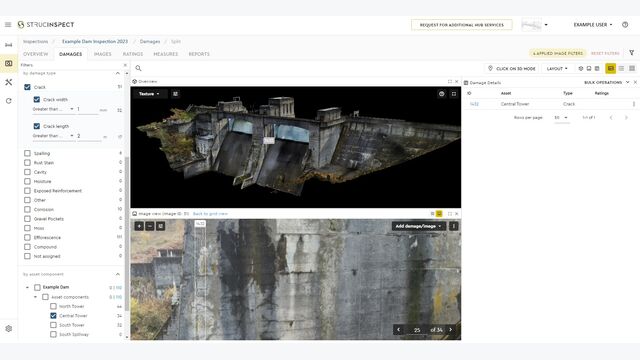Go to next image arrow

coord(451,329)
